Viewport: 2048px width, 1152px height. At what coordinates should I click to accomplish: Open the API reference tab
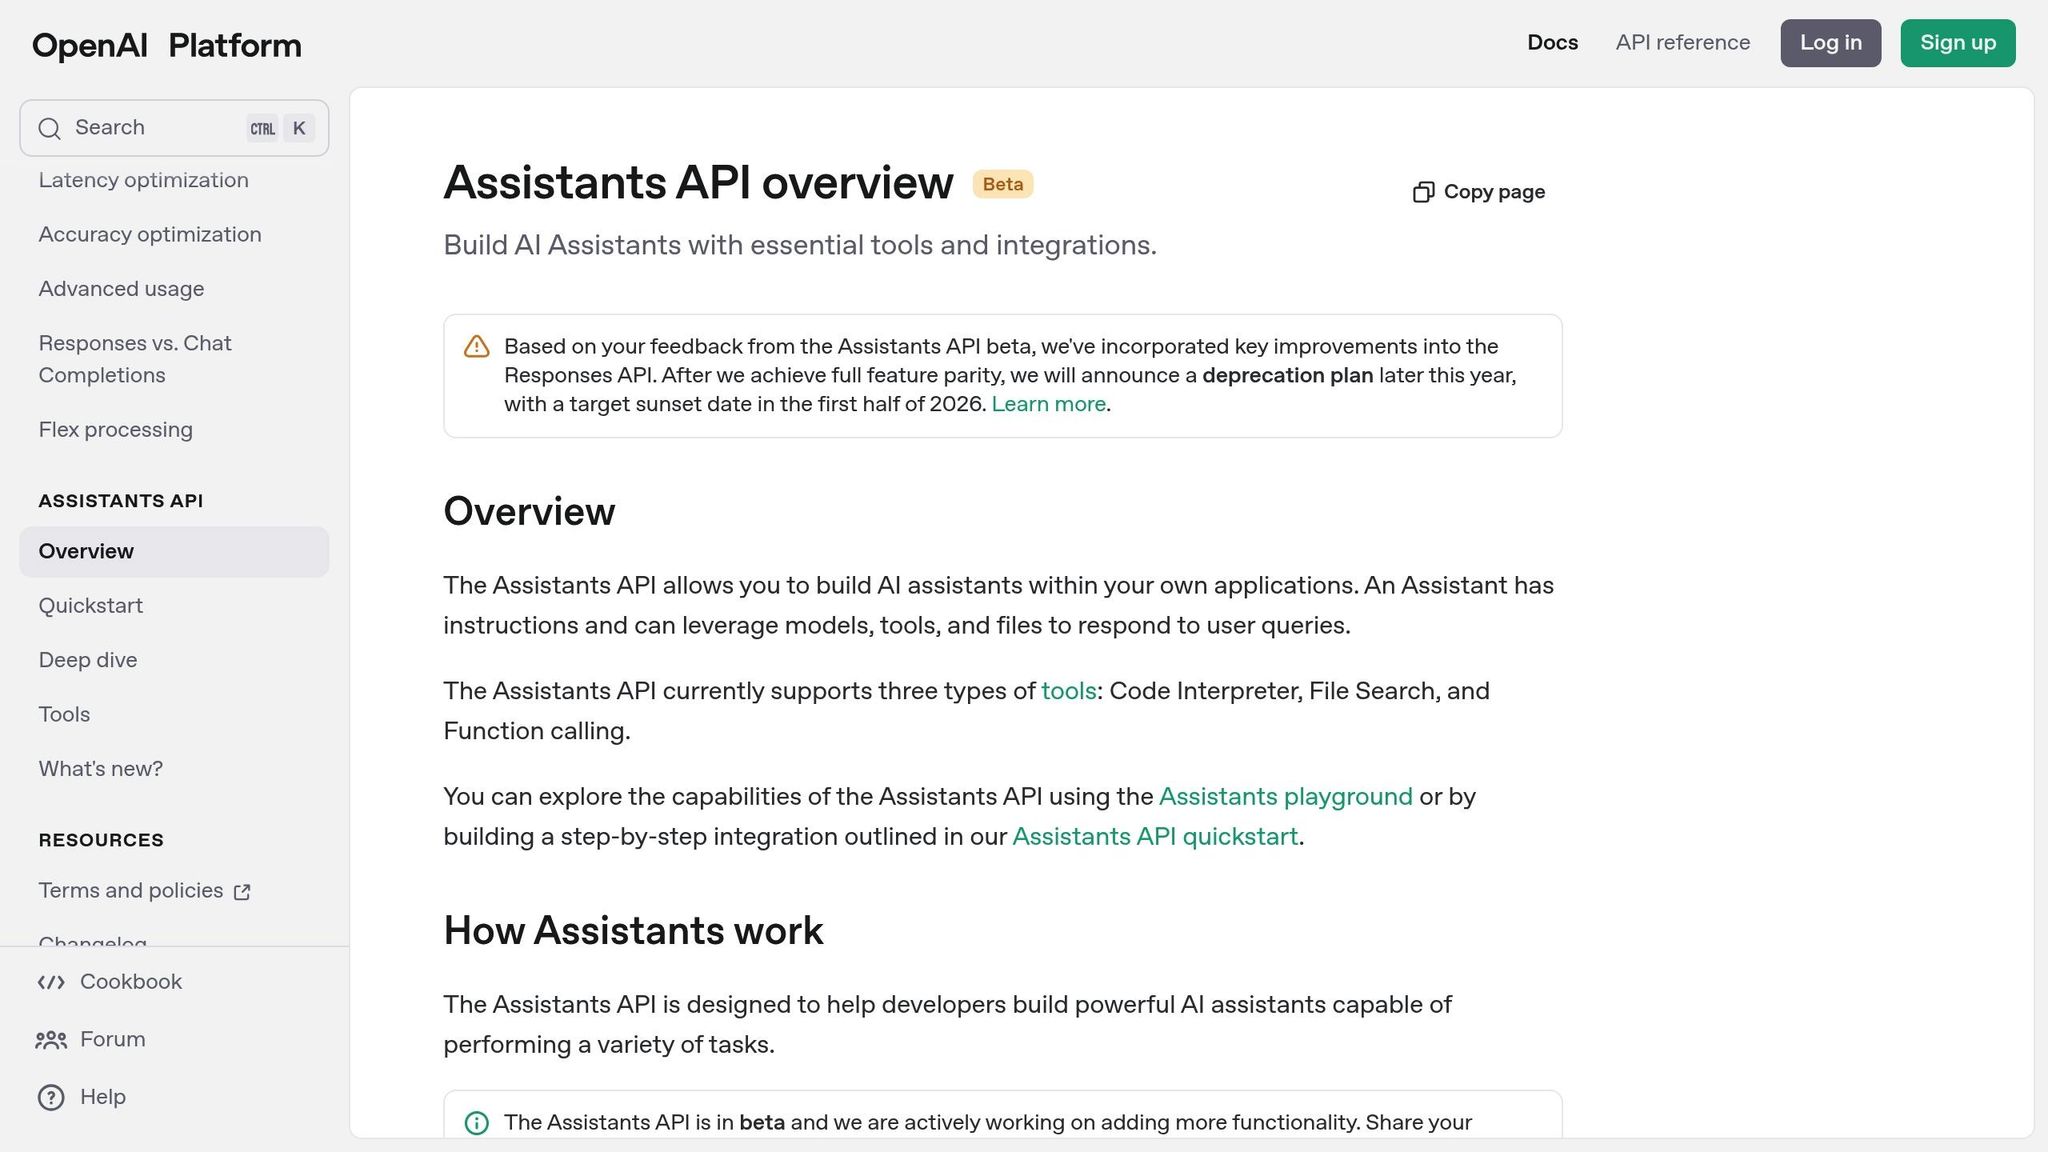point(1683,43)
